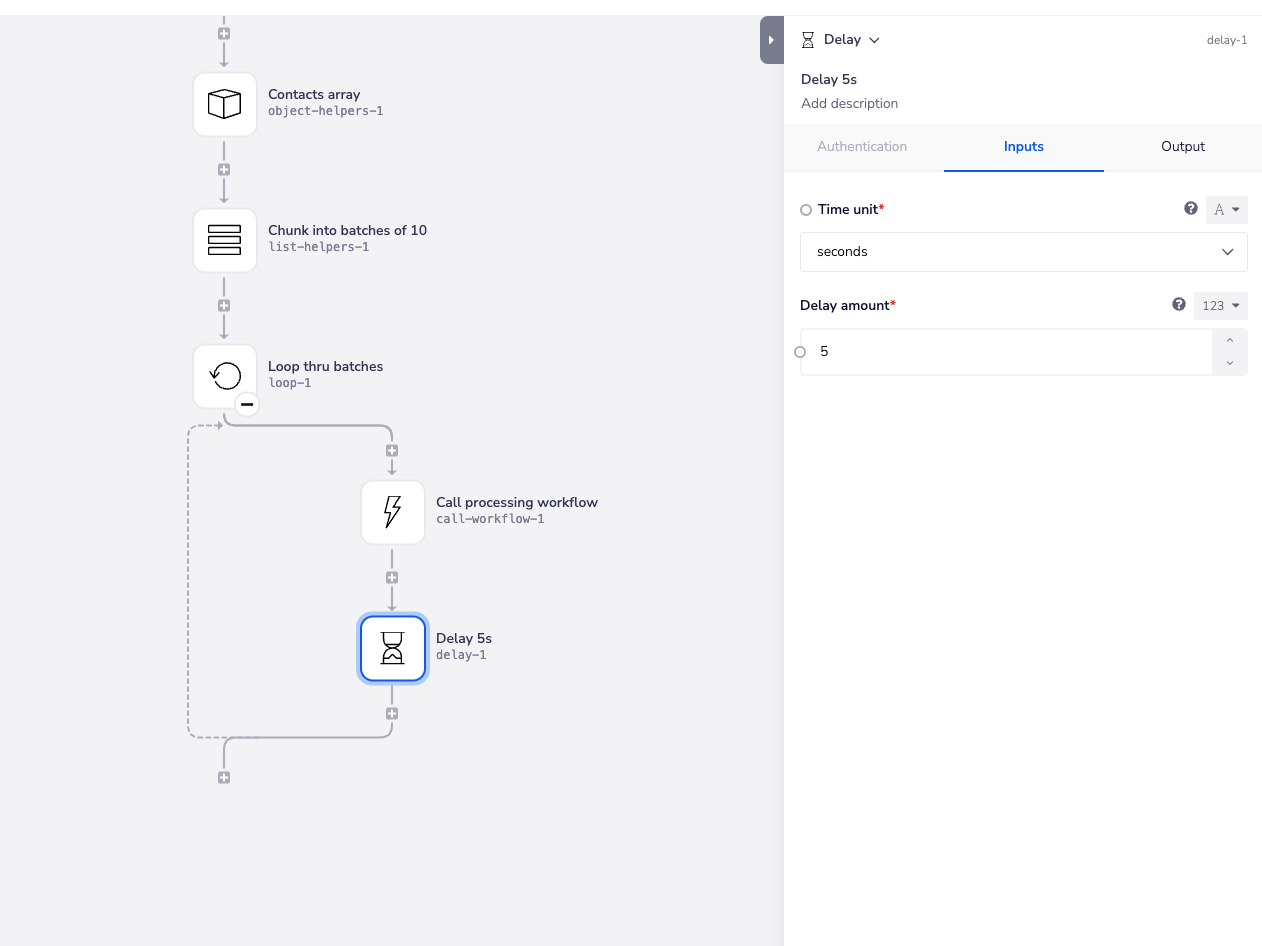The height and width of the screenshot is (946, 1262).
Task: Collapse the properties panel with arrow handle
Action: (771, 40)
